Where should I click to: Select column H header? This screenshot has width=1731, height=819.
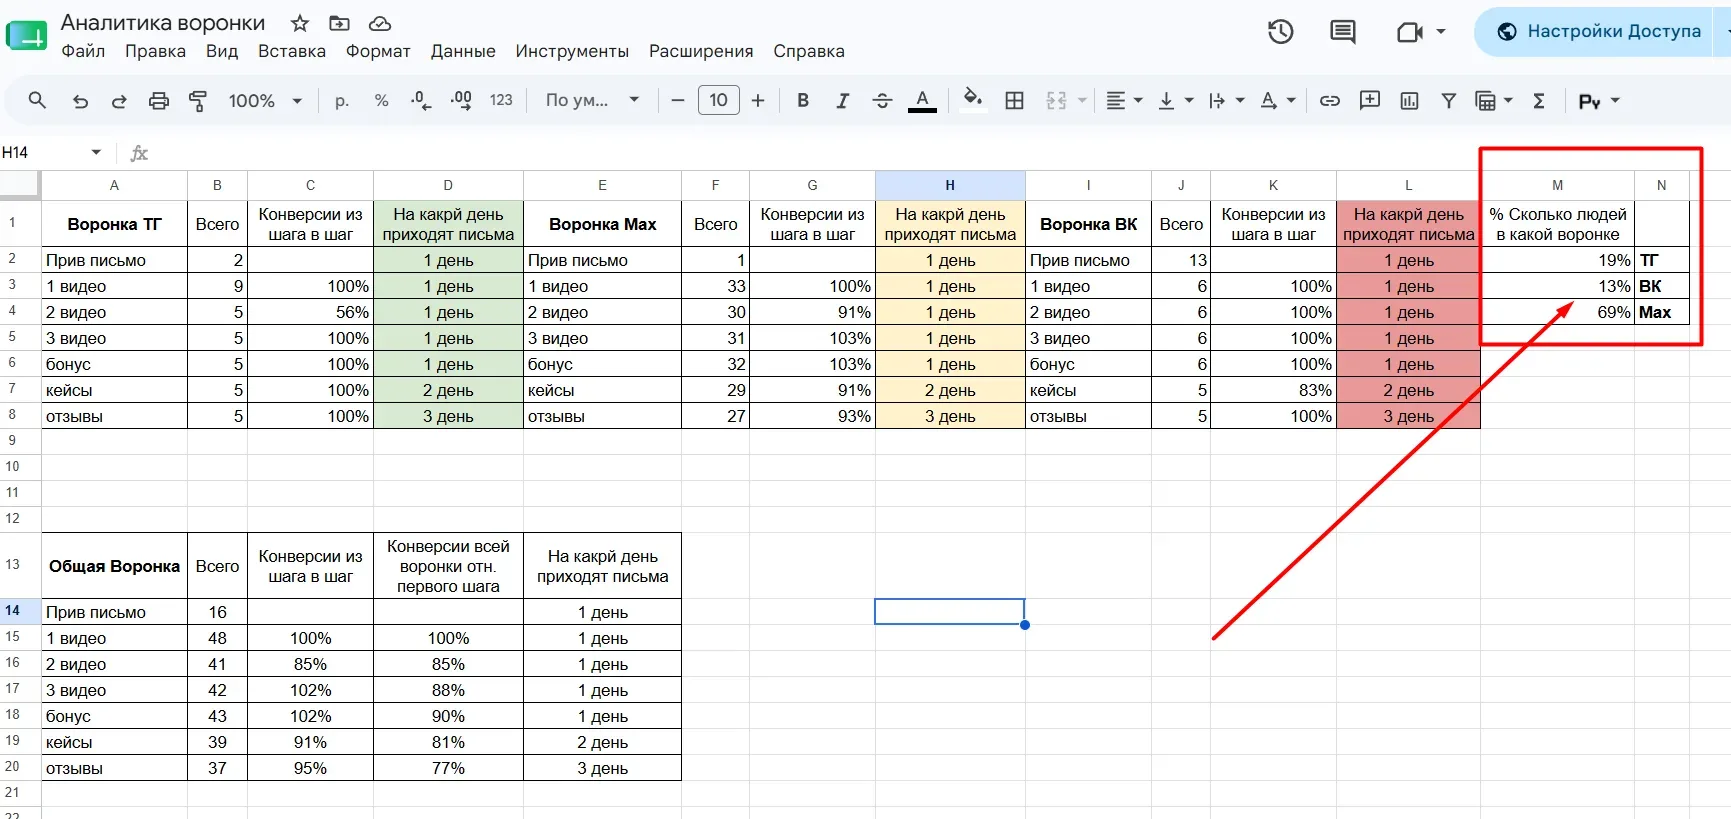click(x=950, y=185)
